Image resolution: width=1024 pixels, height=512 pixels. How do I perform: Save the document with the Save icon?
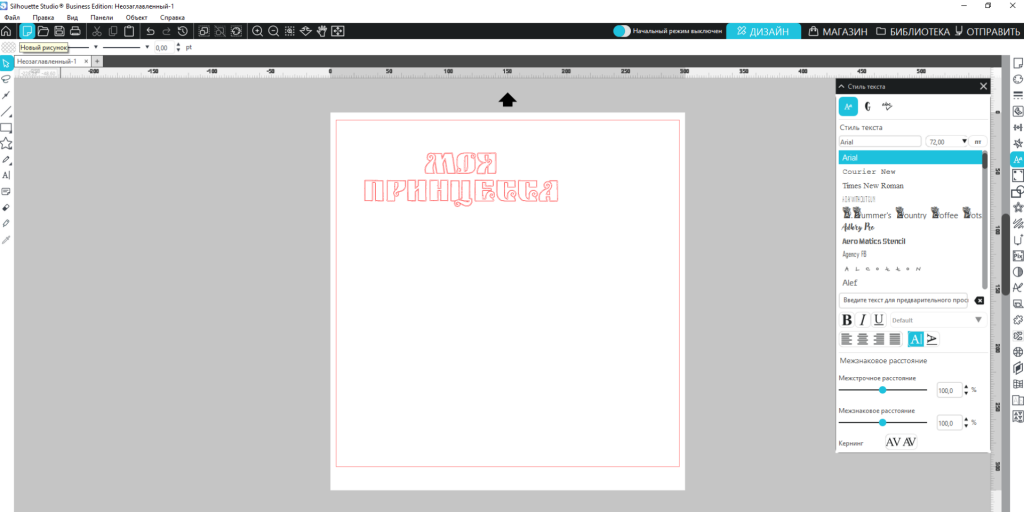click(x=59, y=31)
